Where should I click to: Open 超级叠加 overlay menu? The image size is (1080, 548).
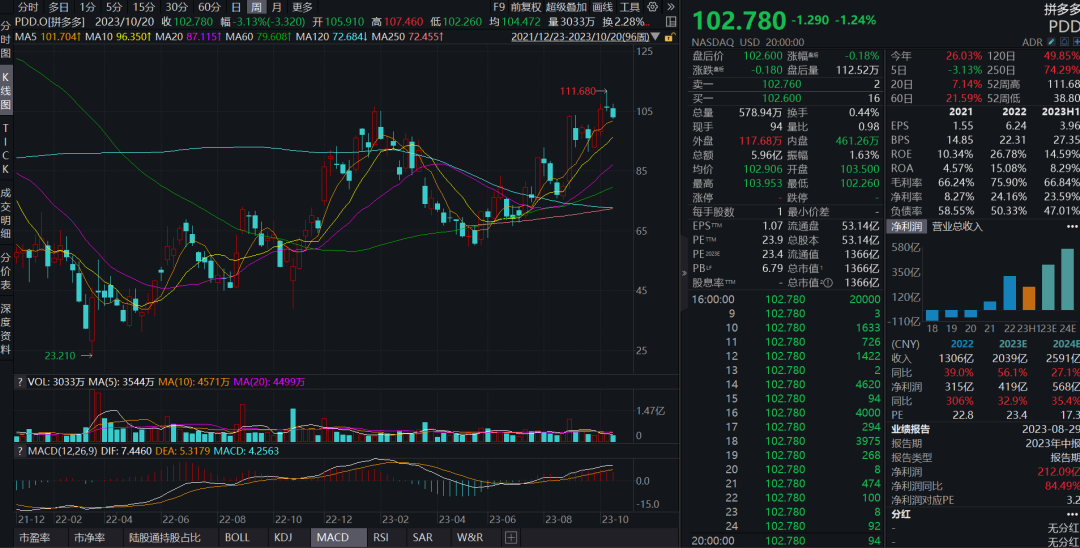[566, 7]
